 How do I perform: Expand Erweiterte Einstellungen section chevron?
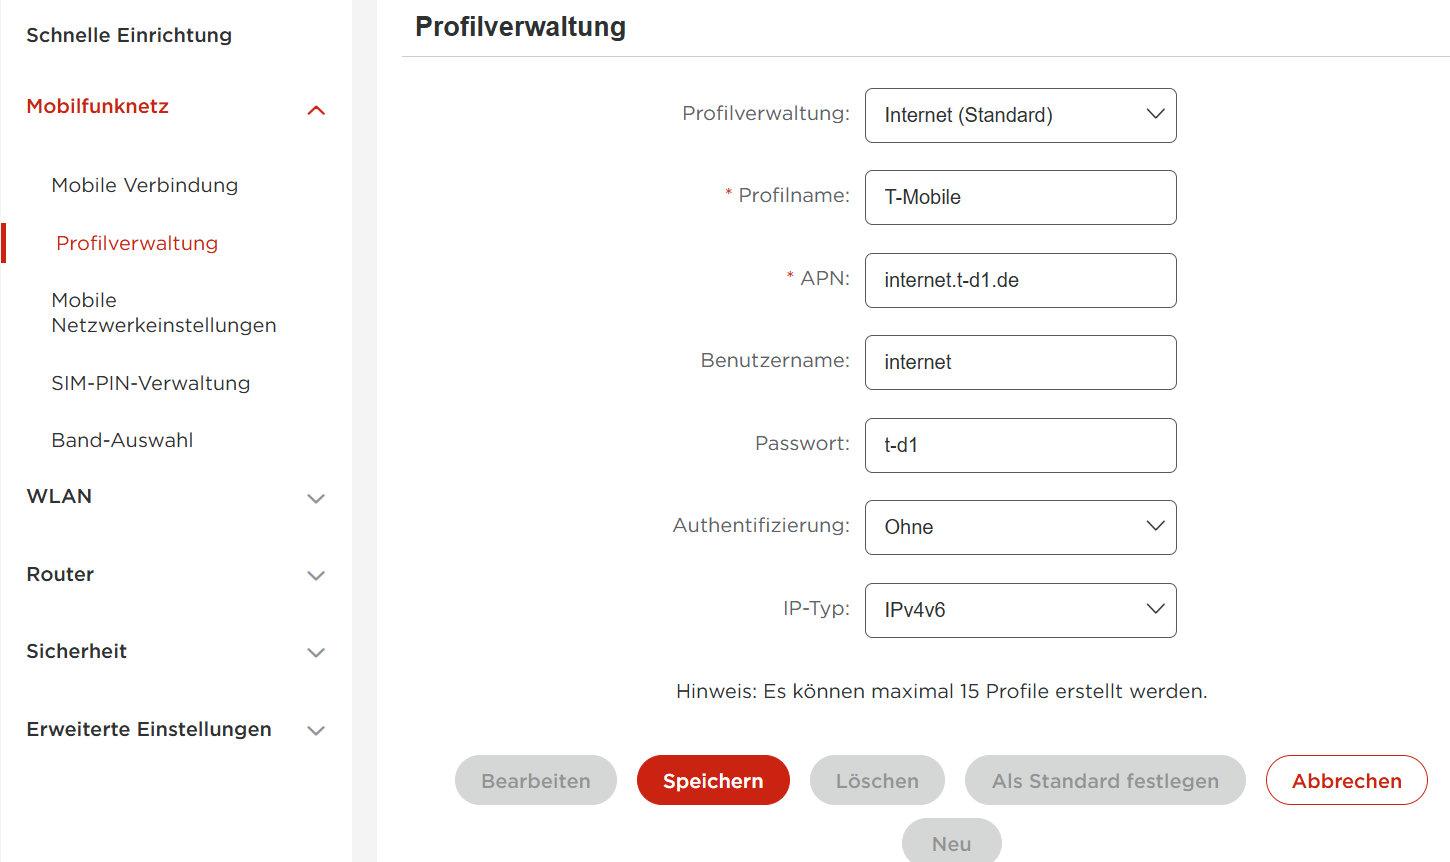tap(316, 730)
